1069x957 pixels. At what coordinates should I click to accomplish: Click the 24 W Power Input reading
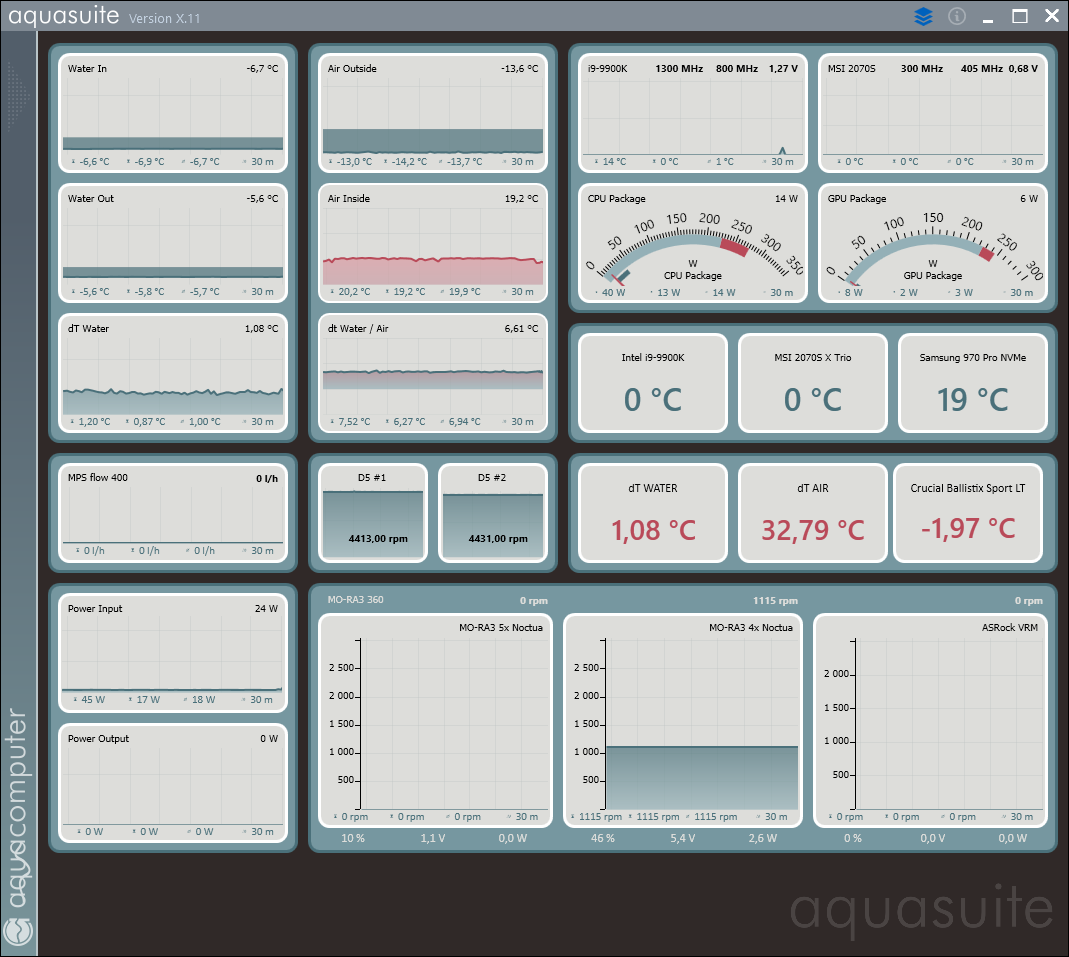267,608
